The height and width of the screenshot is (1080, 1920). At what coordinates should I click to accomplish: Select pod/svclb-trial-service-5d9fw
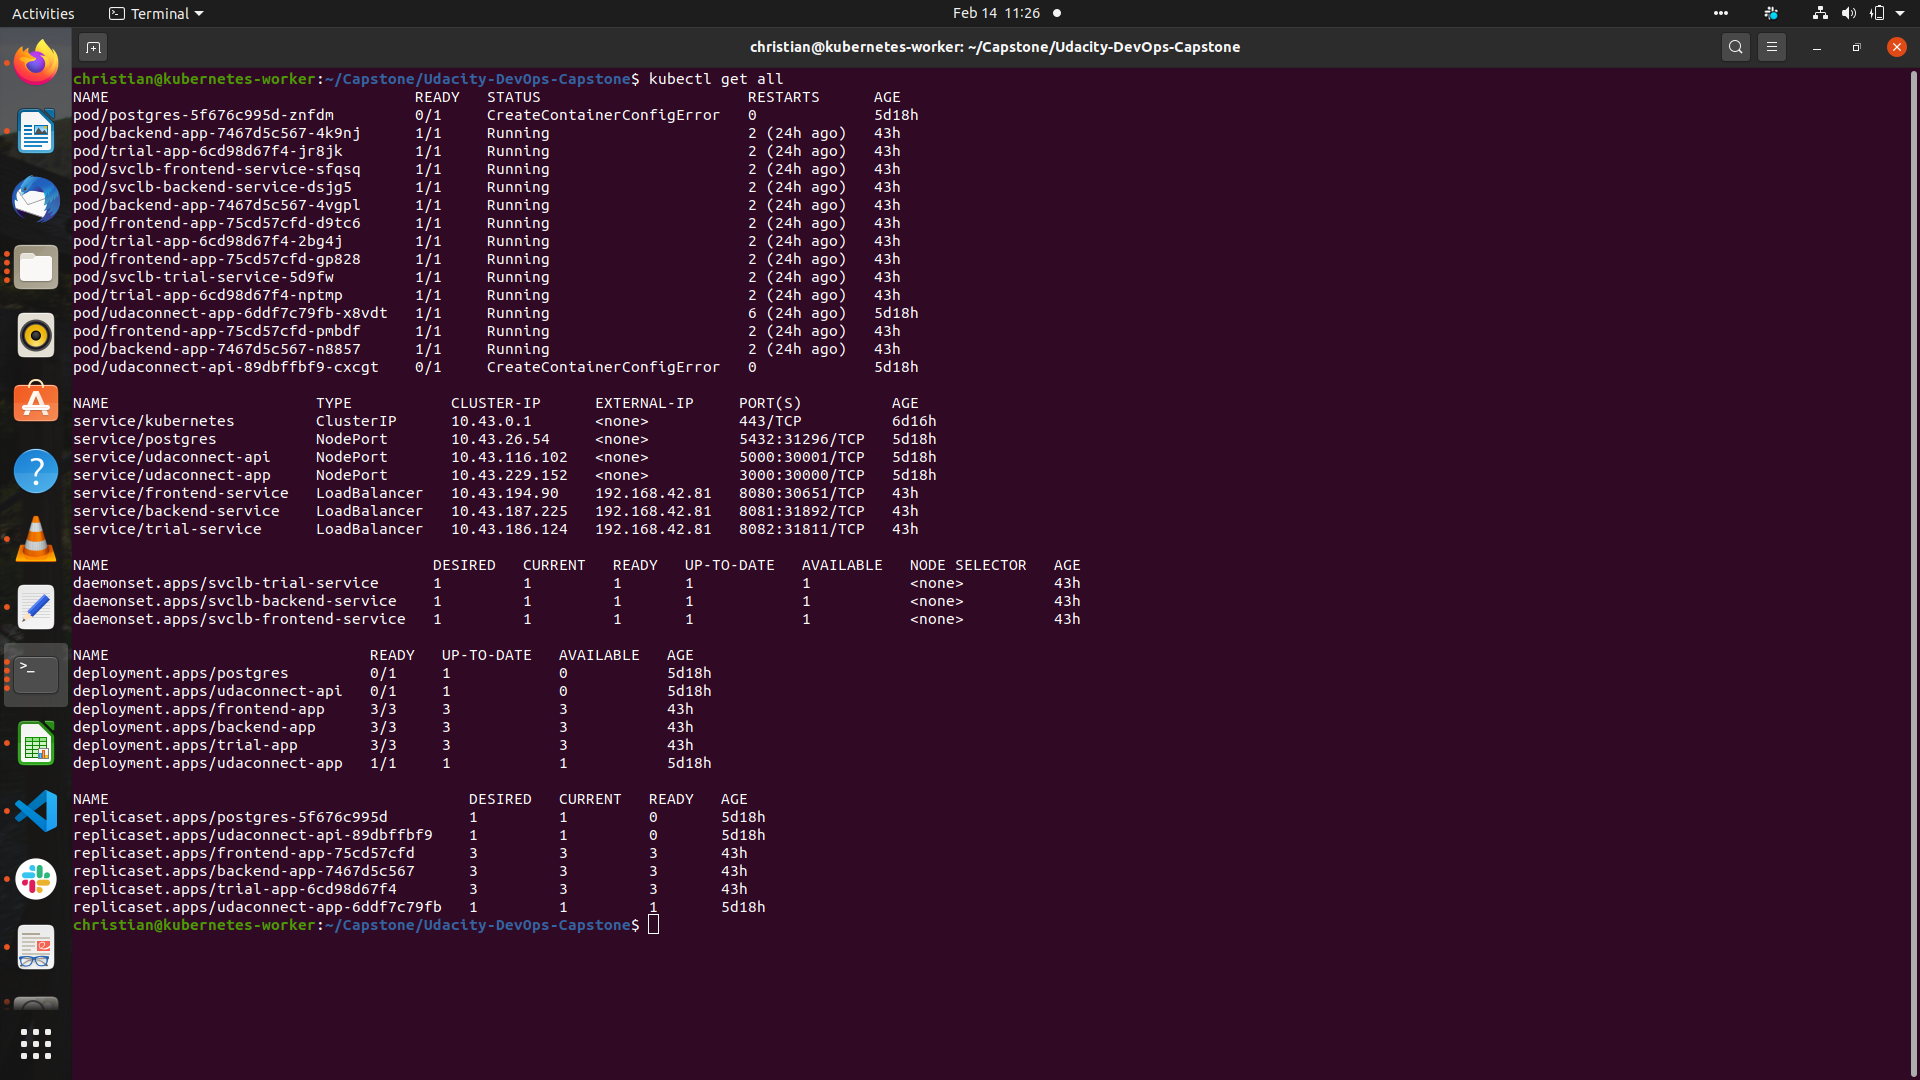(x=203, y=277)
